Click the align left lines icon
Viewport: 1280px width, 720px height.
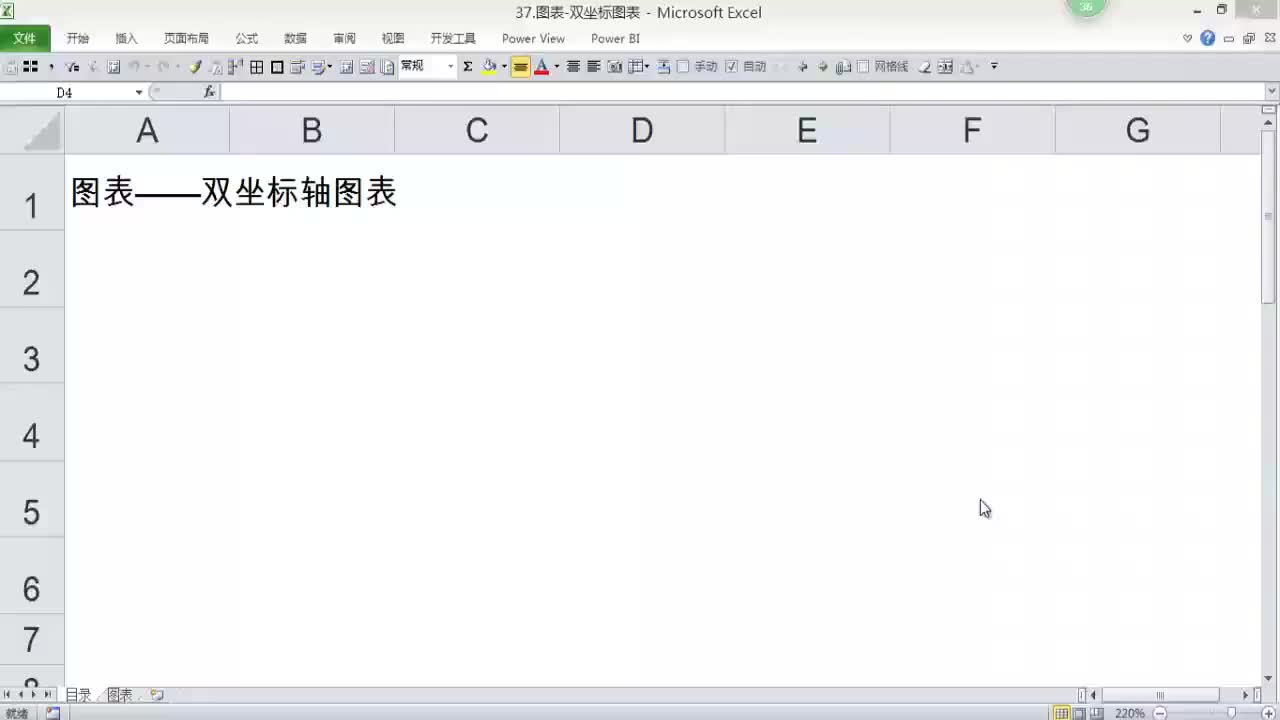[x=593, y=66]
